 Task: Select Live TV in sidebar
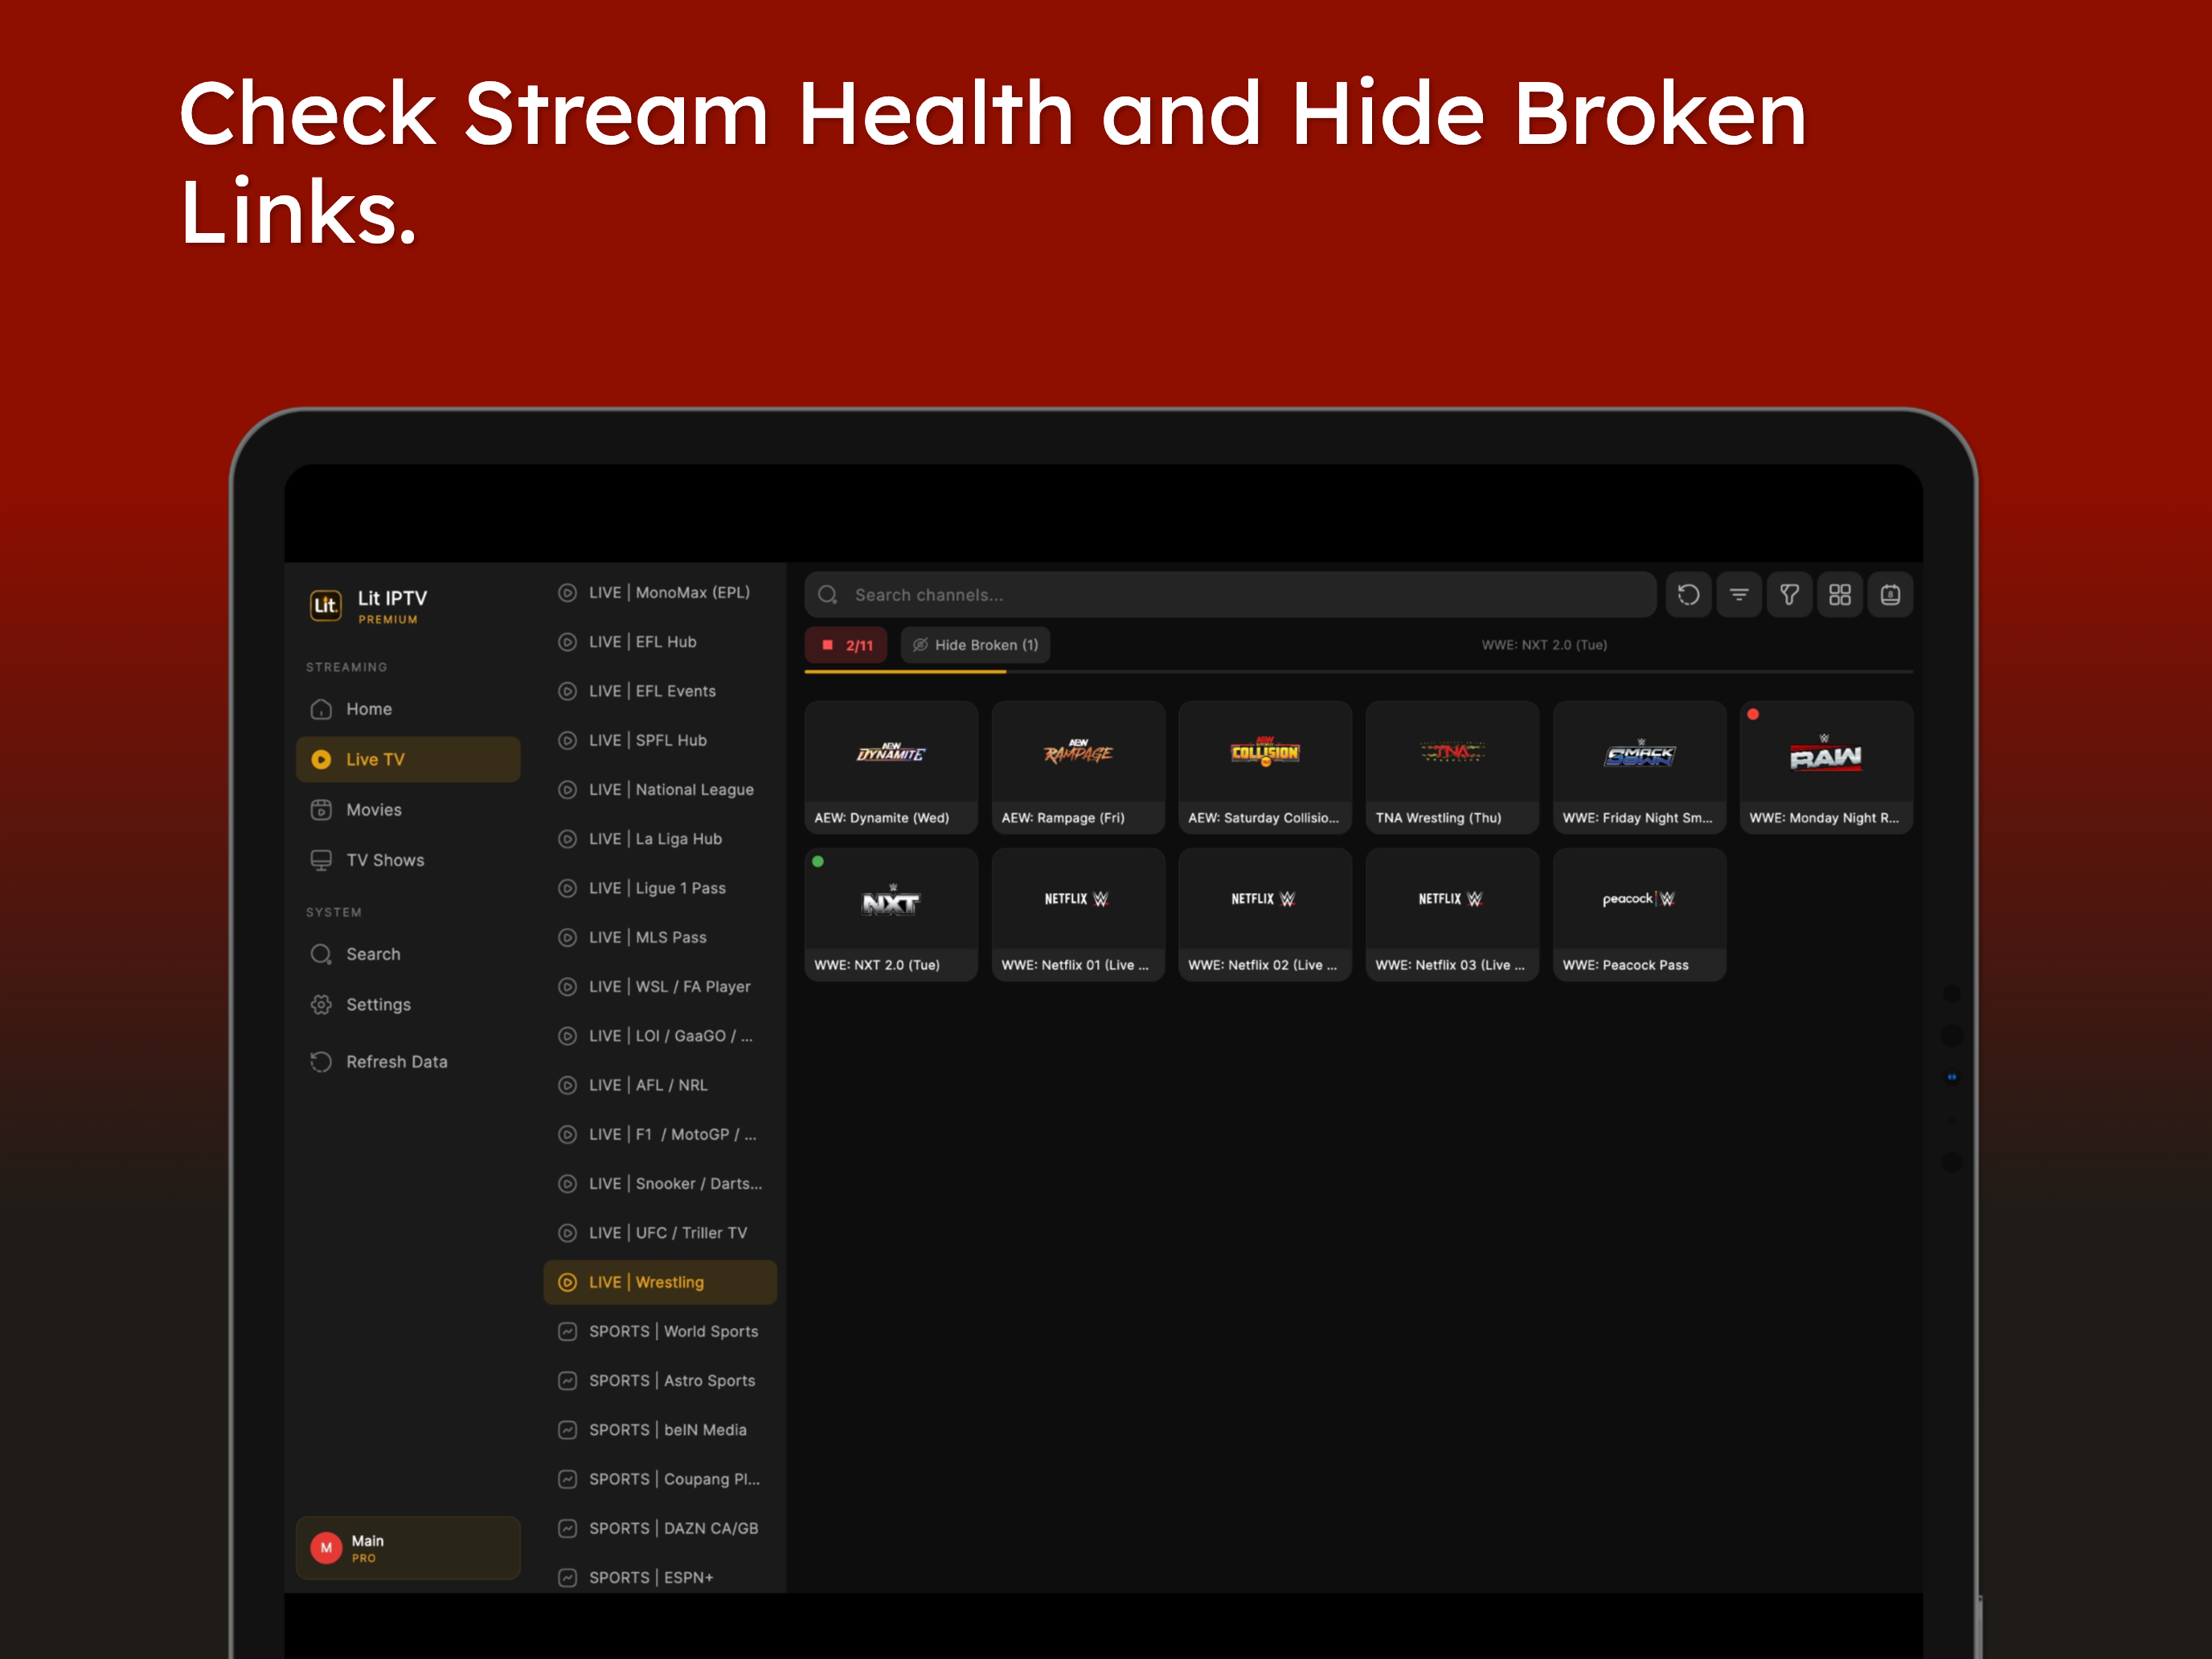(408, 759)
